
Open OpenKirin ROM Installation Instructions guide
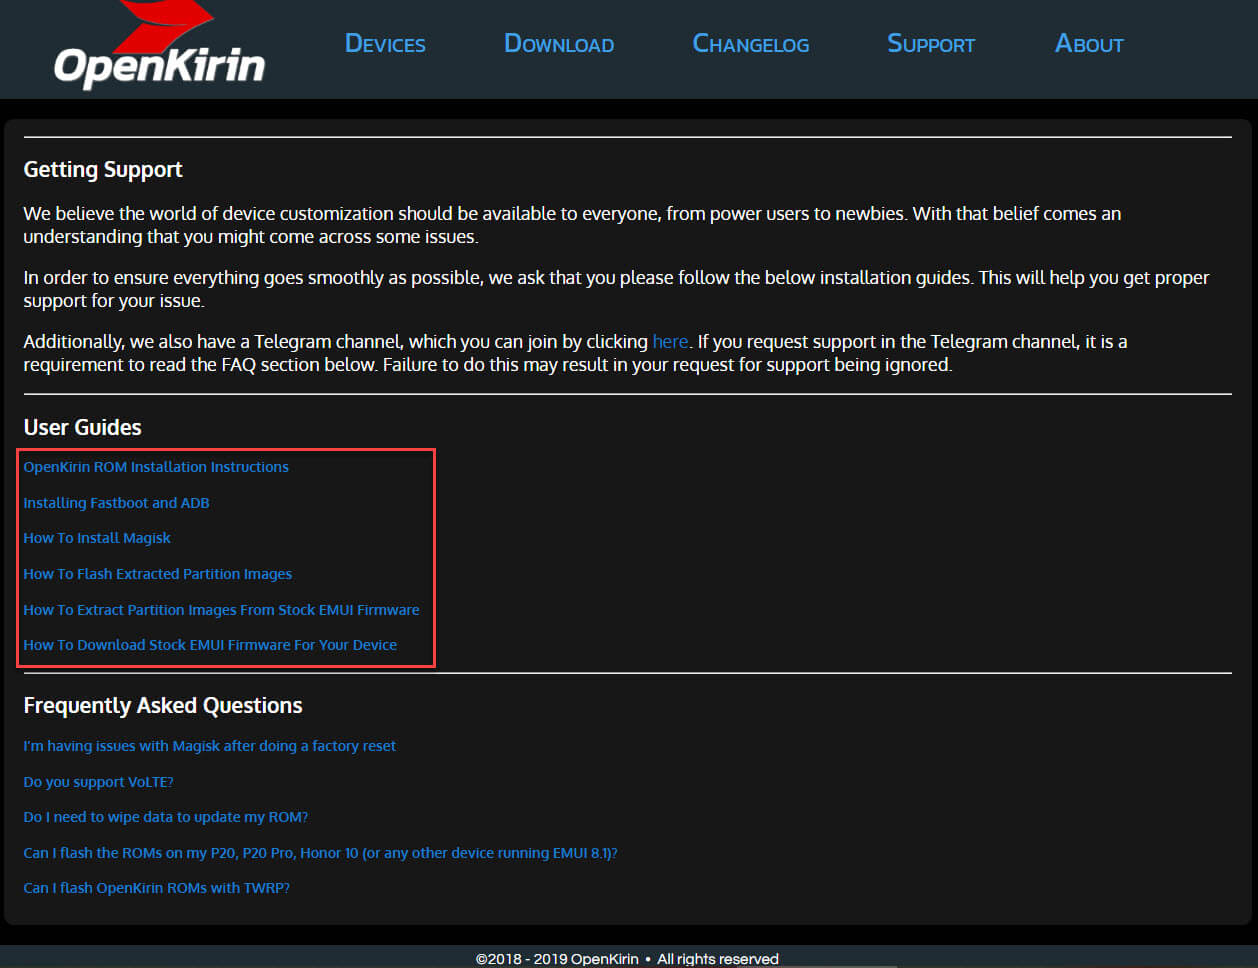(x=156, y=467)
